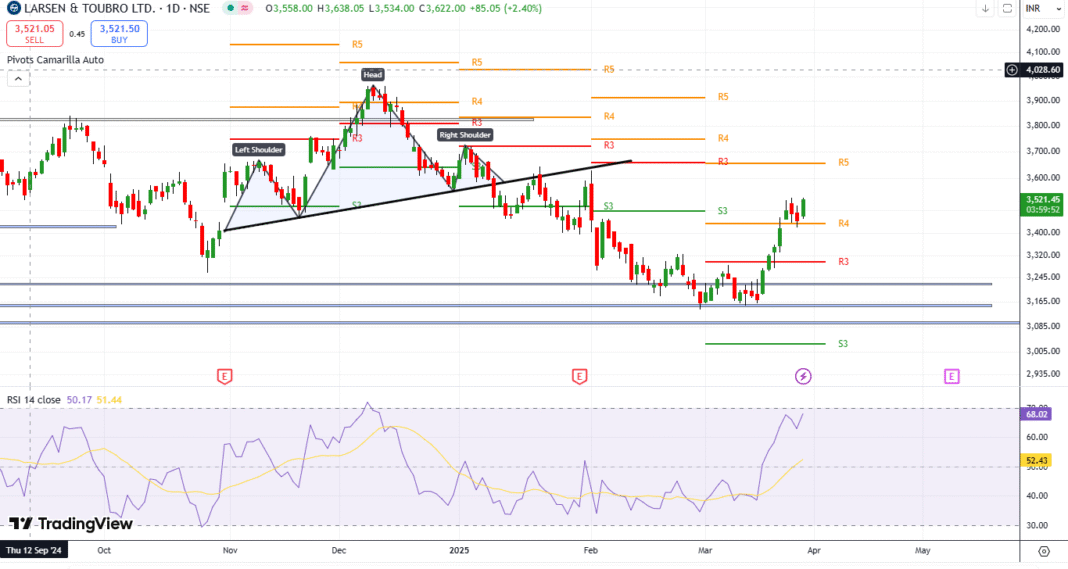This screenshot has width=1068, height=569.
Task: Click the Left Shoulder pattern label
Action: click(258, 150)
